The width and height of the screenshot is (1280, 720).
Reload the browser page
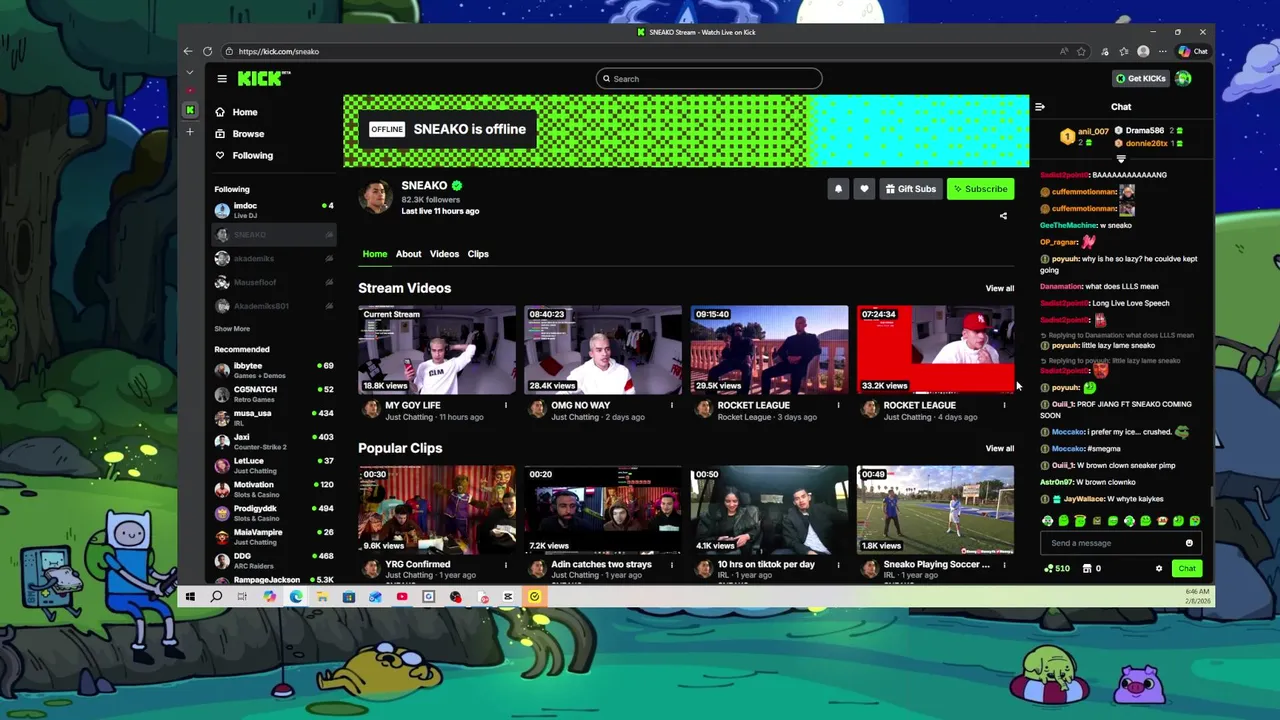click(x=207, y=51)
